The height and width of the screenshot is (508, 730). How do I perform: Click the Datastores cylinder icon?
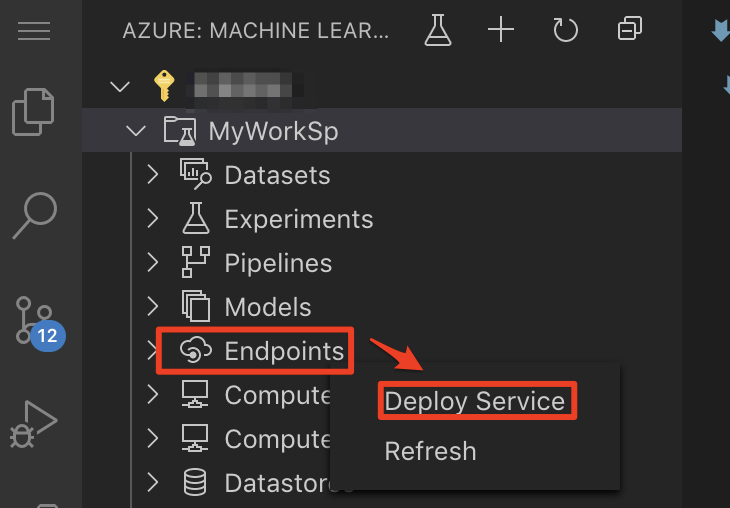tap(195, 482)
